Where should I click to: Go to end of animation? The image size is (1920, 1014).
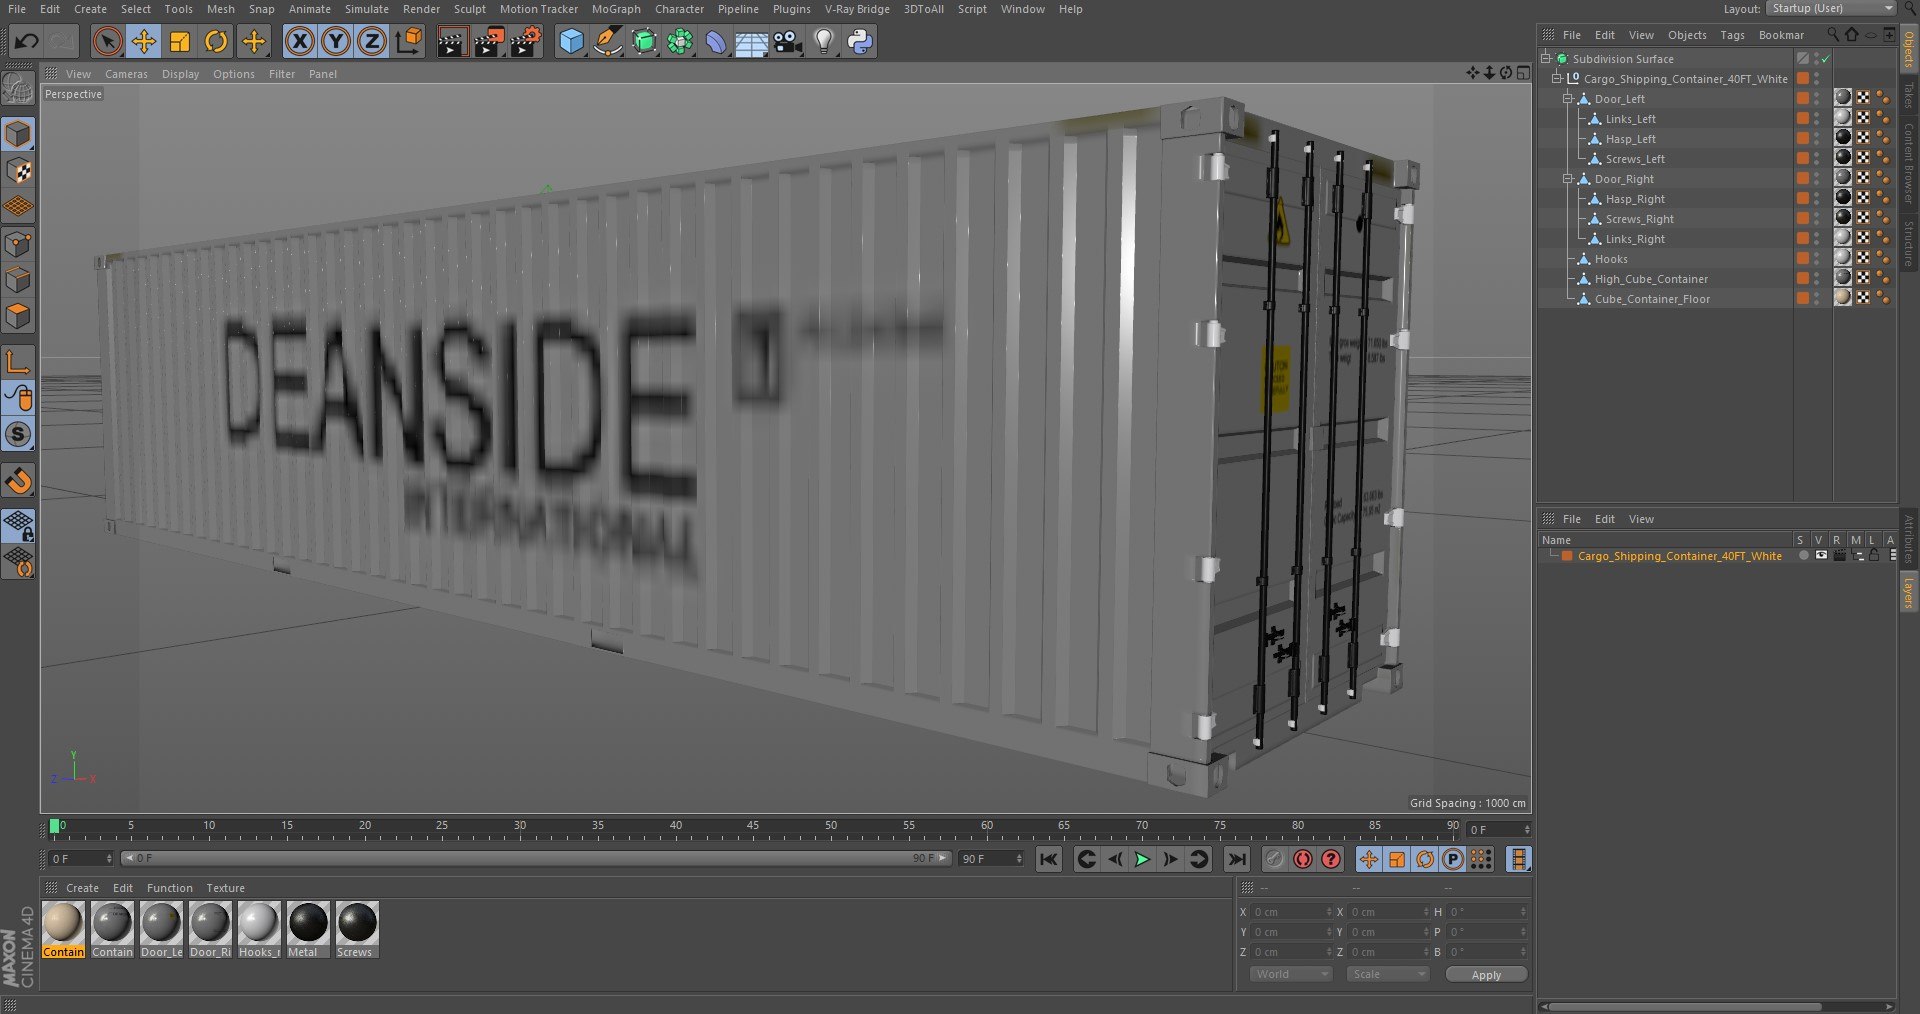click(x=1237, y=859)
